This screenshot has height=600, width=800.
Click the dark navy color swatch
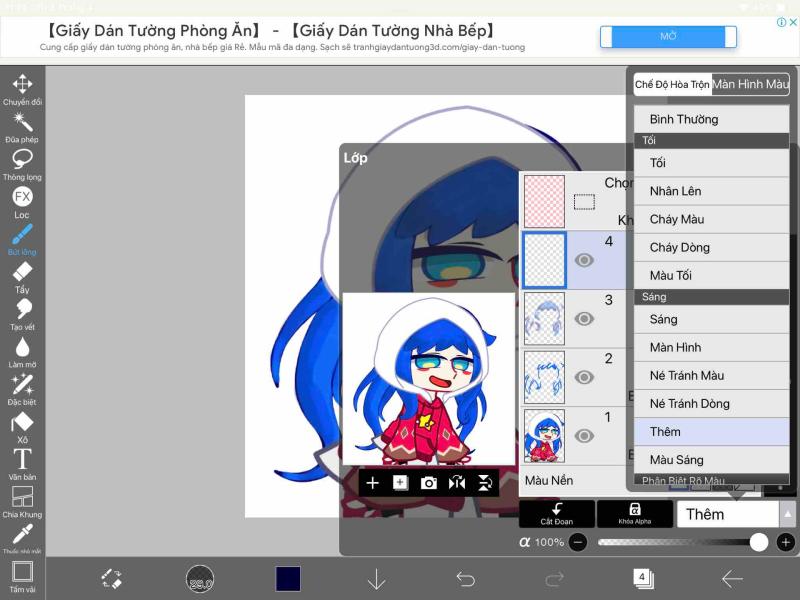click(288, 579)
